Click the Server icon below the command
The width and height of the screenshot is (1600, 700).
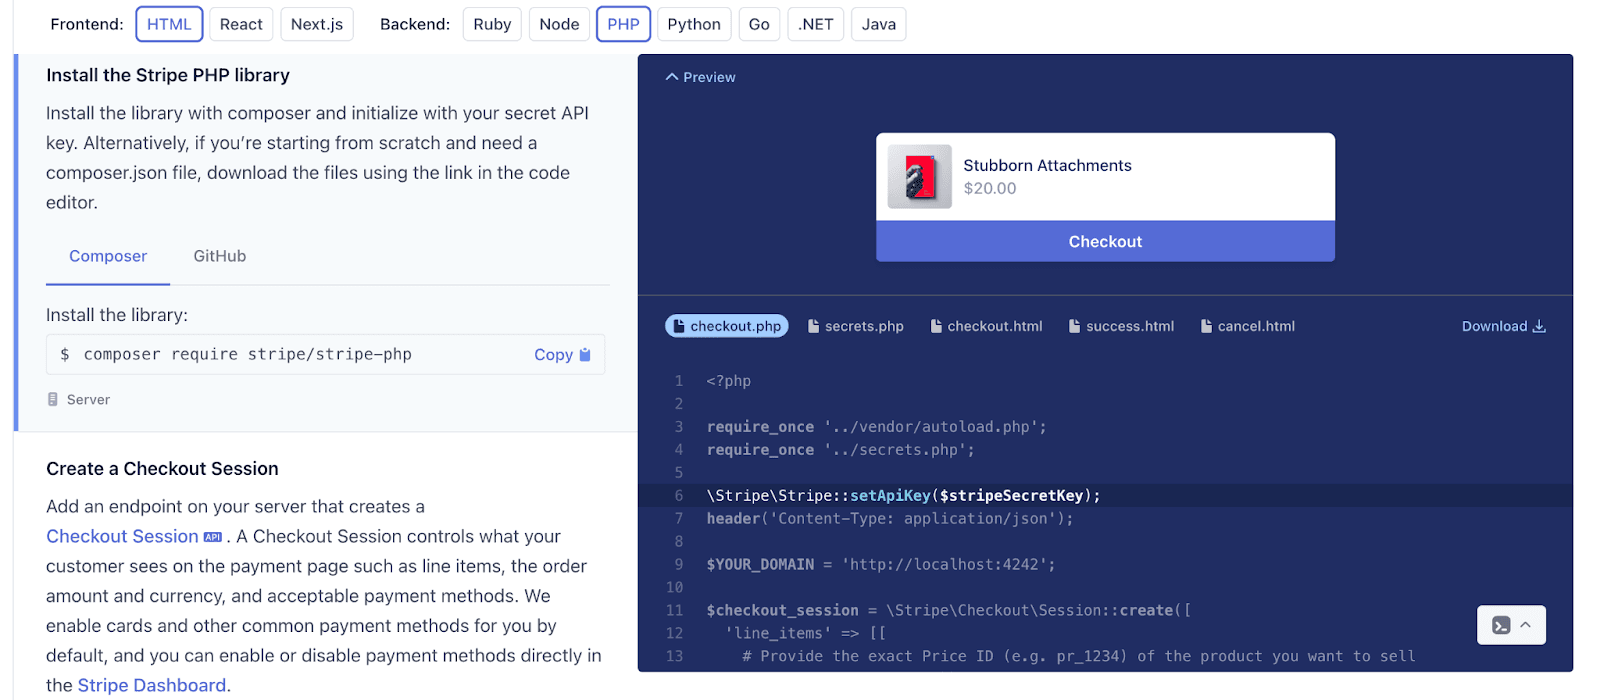pos(53,399)
